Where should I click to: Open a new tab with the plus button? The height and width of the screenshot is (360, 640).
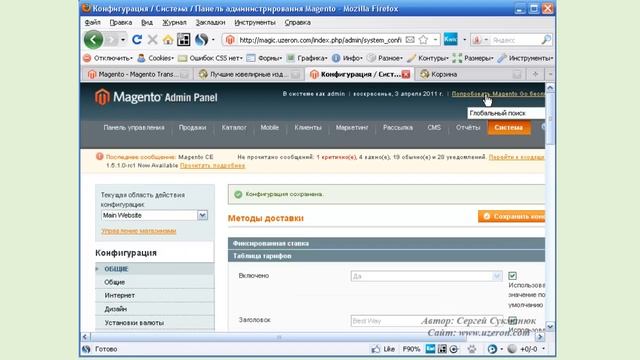point(535,74)
